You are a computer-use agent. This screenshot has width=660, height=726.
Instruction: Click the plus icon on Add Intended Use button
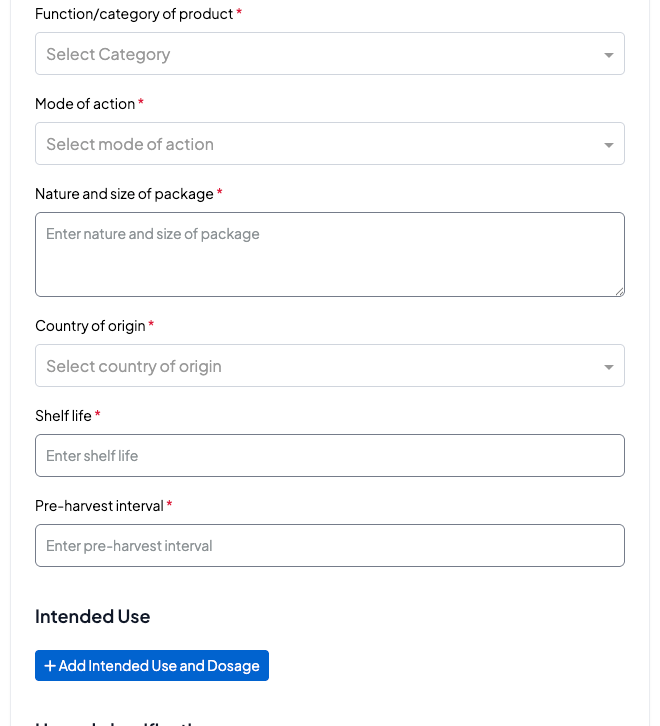click(x=50, y=666)
